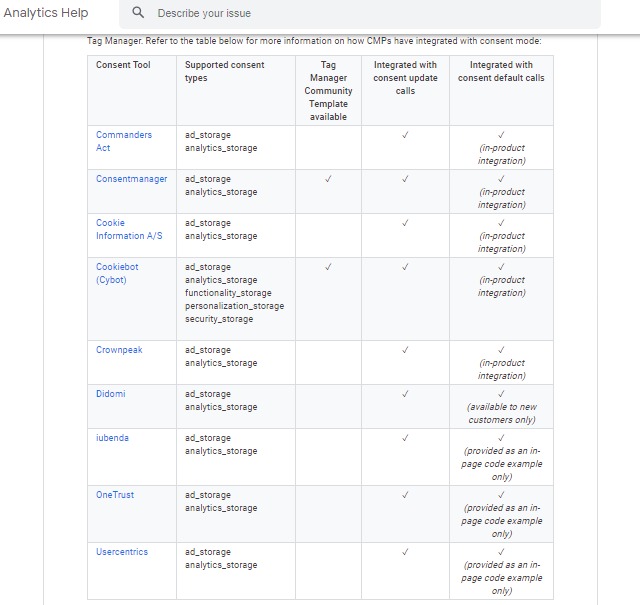The height and width of the screenshot is (605, 640).
Task: Click 'personalization_storage' in Cookiebot row
Action: (235, 306)
